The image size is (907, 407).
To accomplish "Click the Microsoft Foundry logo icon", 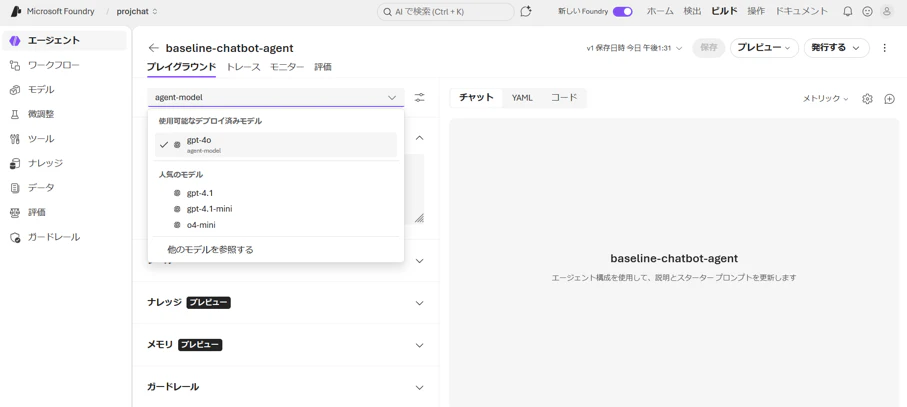I will coord(16,11).
